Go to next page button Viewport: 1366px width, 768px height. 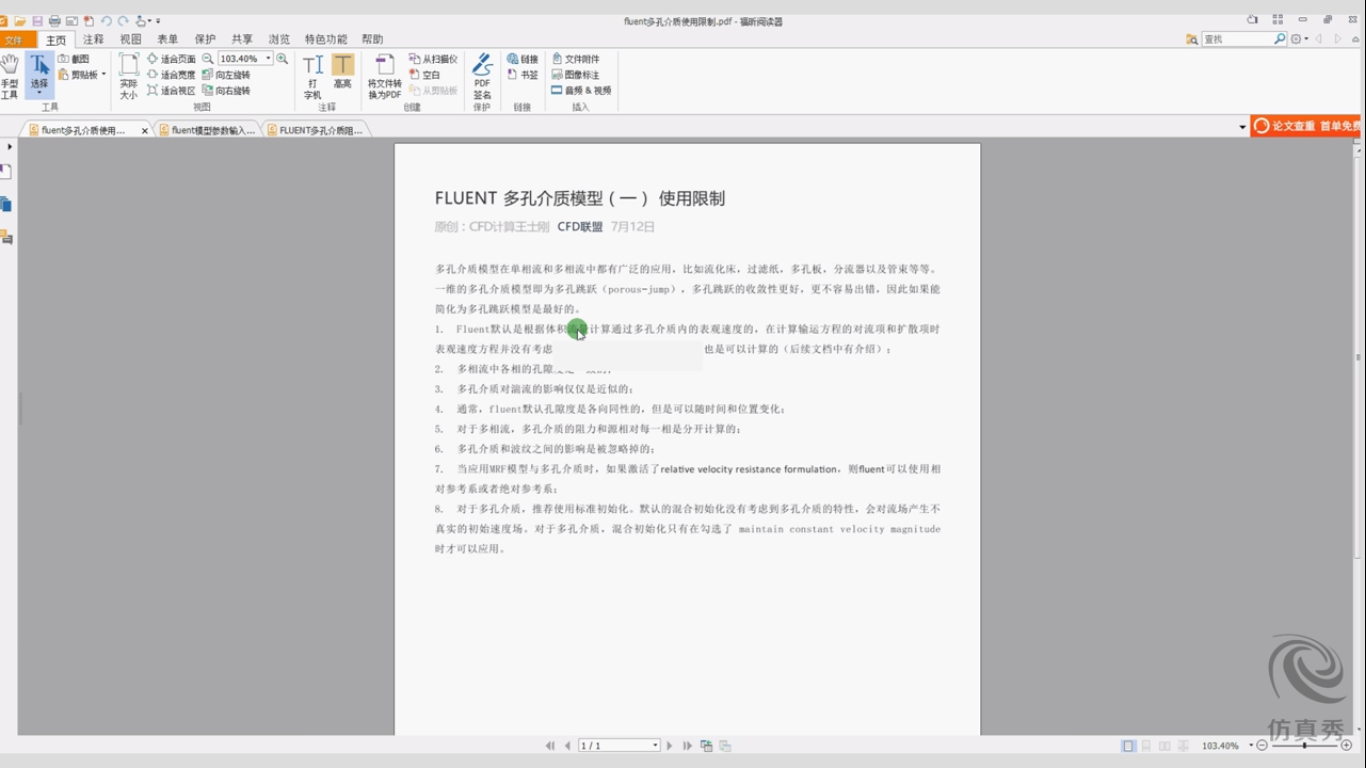tap(670, 746)
